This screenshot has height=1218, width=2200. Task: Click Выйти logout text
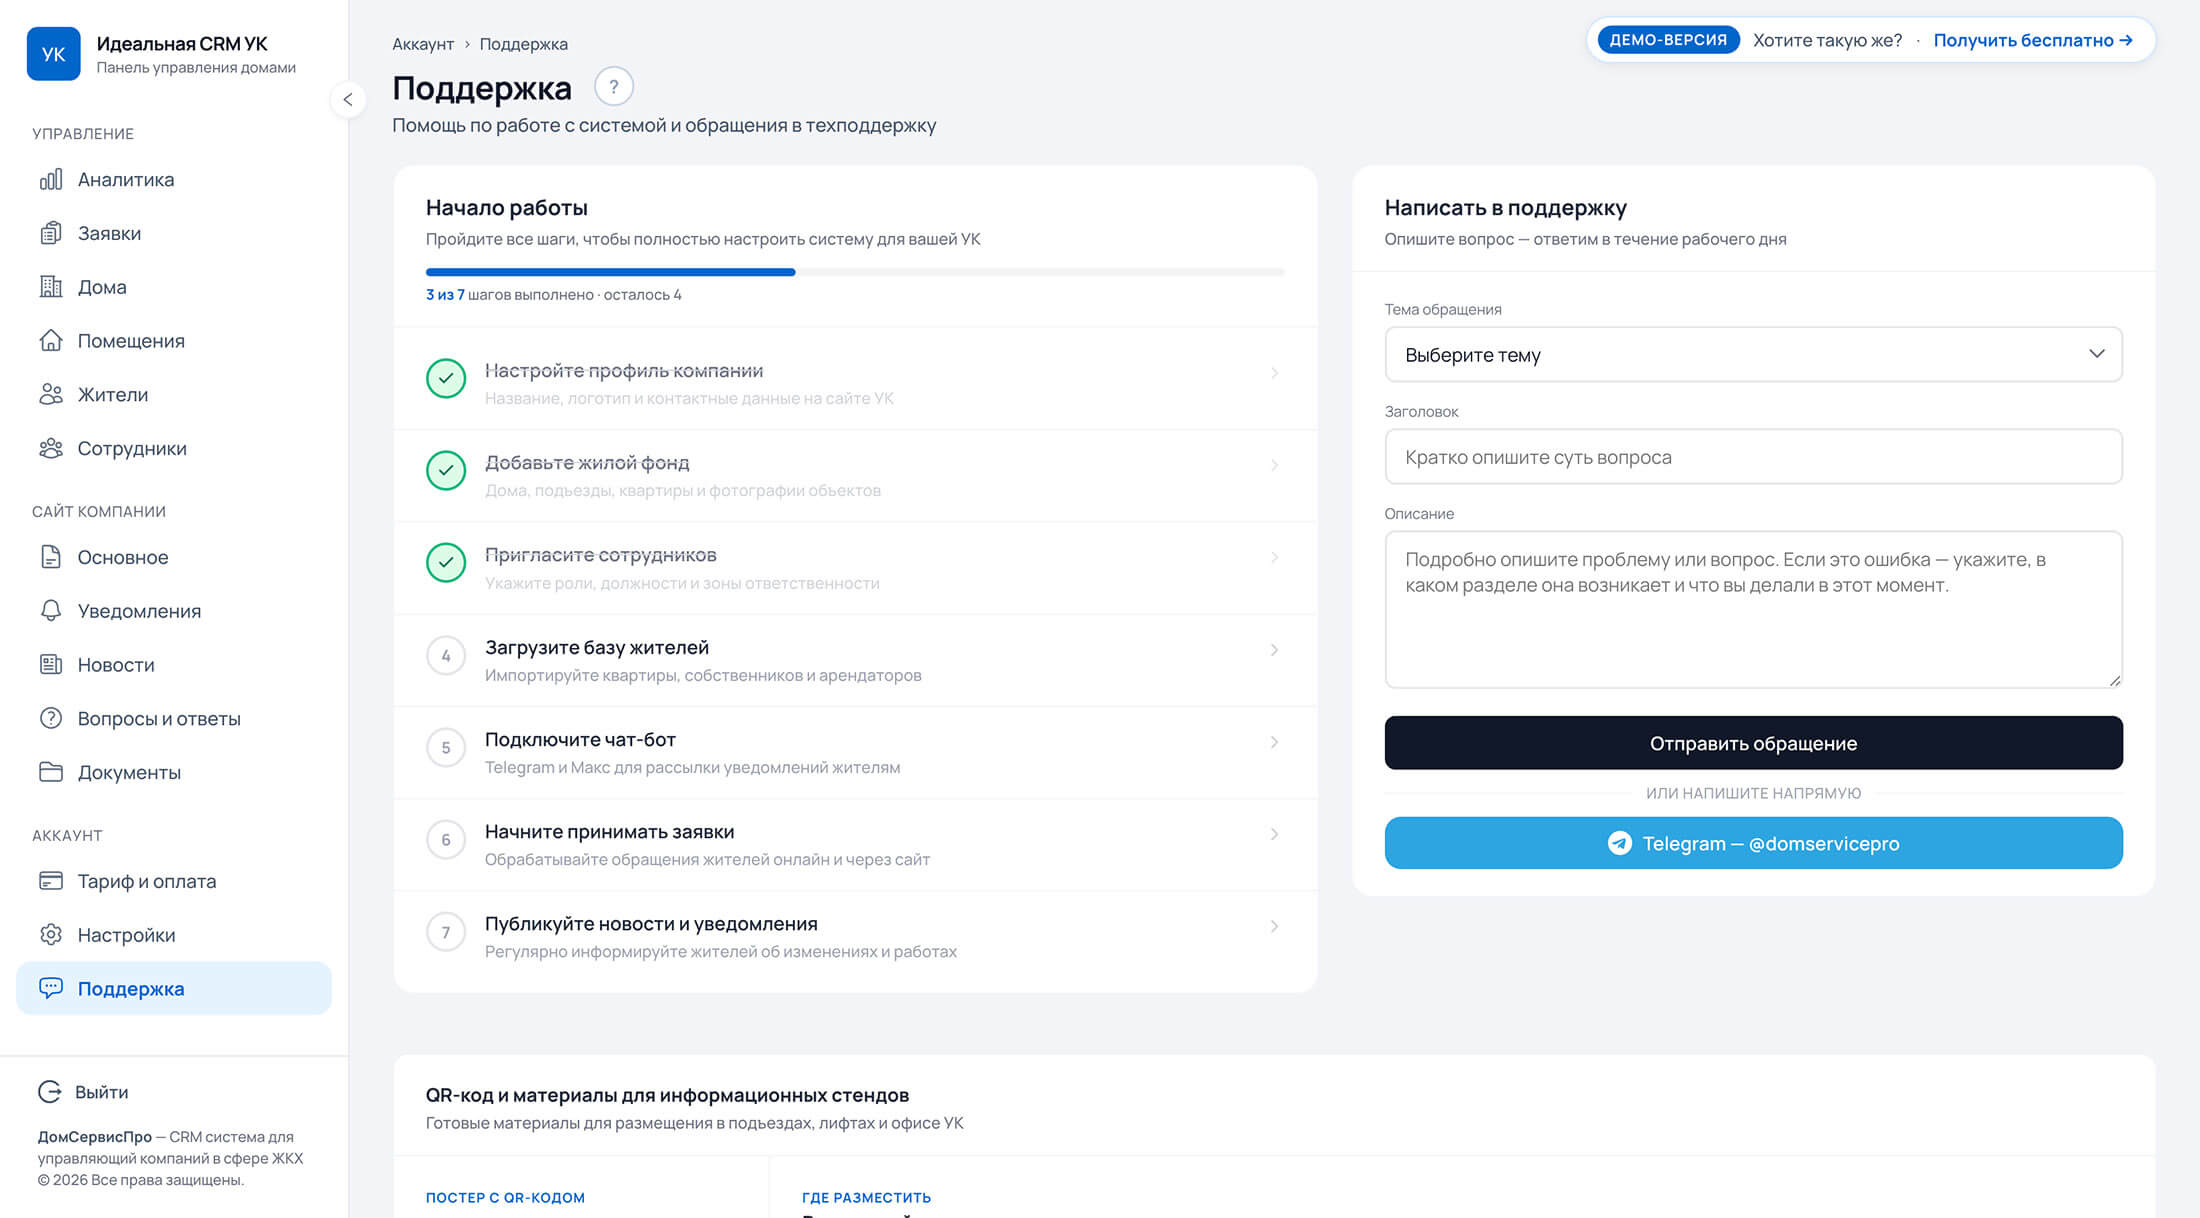click(x=102, y=1092)
